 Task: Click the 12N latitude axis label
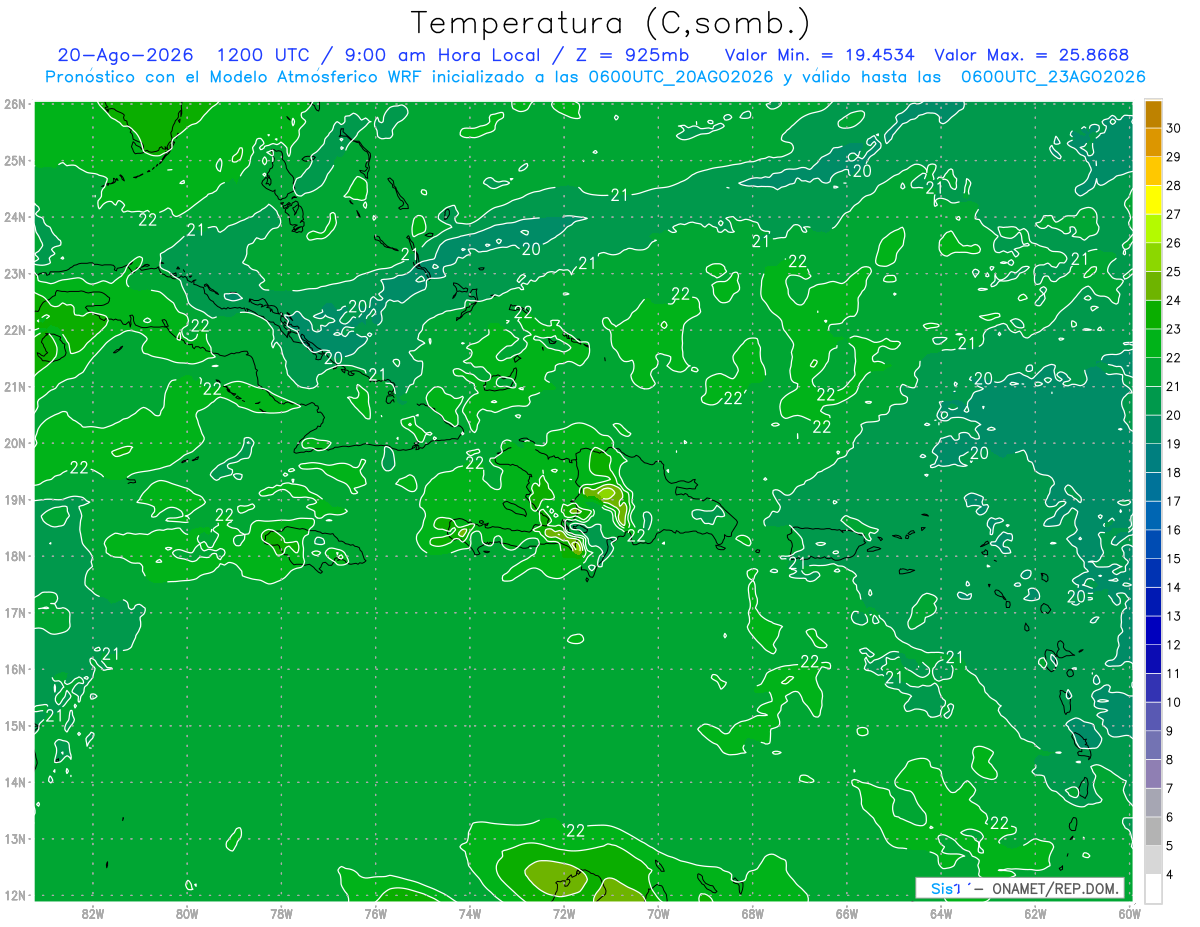15,895
